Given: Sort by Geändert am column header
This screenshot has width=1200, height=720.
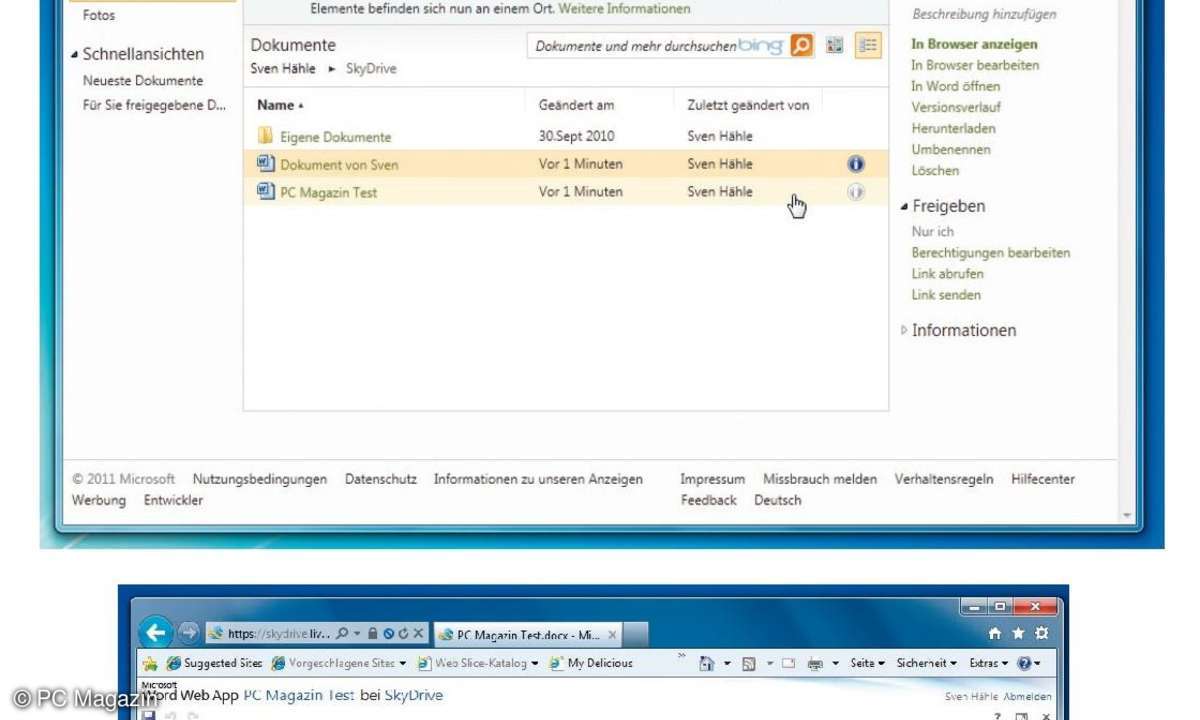Looking at the screenshot, I should pos(576,105).
